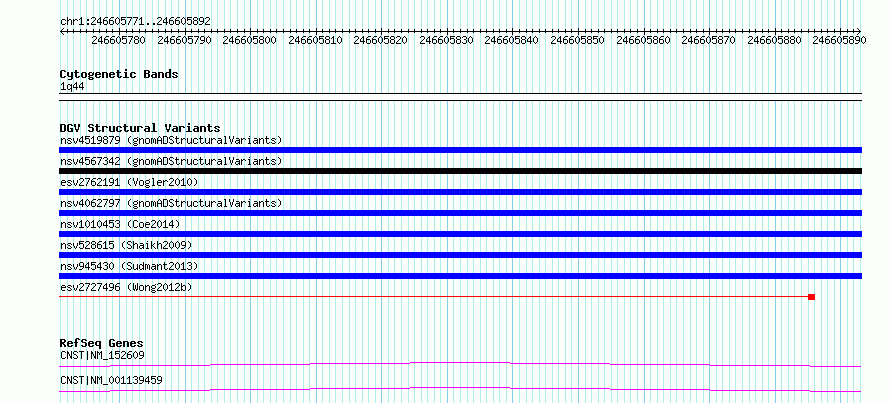The image size is (890, 403).
Task: Open transcript CNST|NM_001139459 label
Action: point(111,380)
